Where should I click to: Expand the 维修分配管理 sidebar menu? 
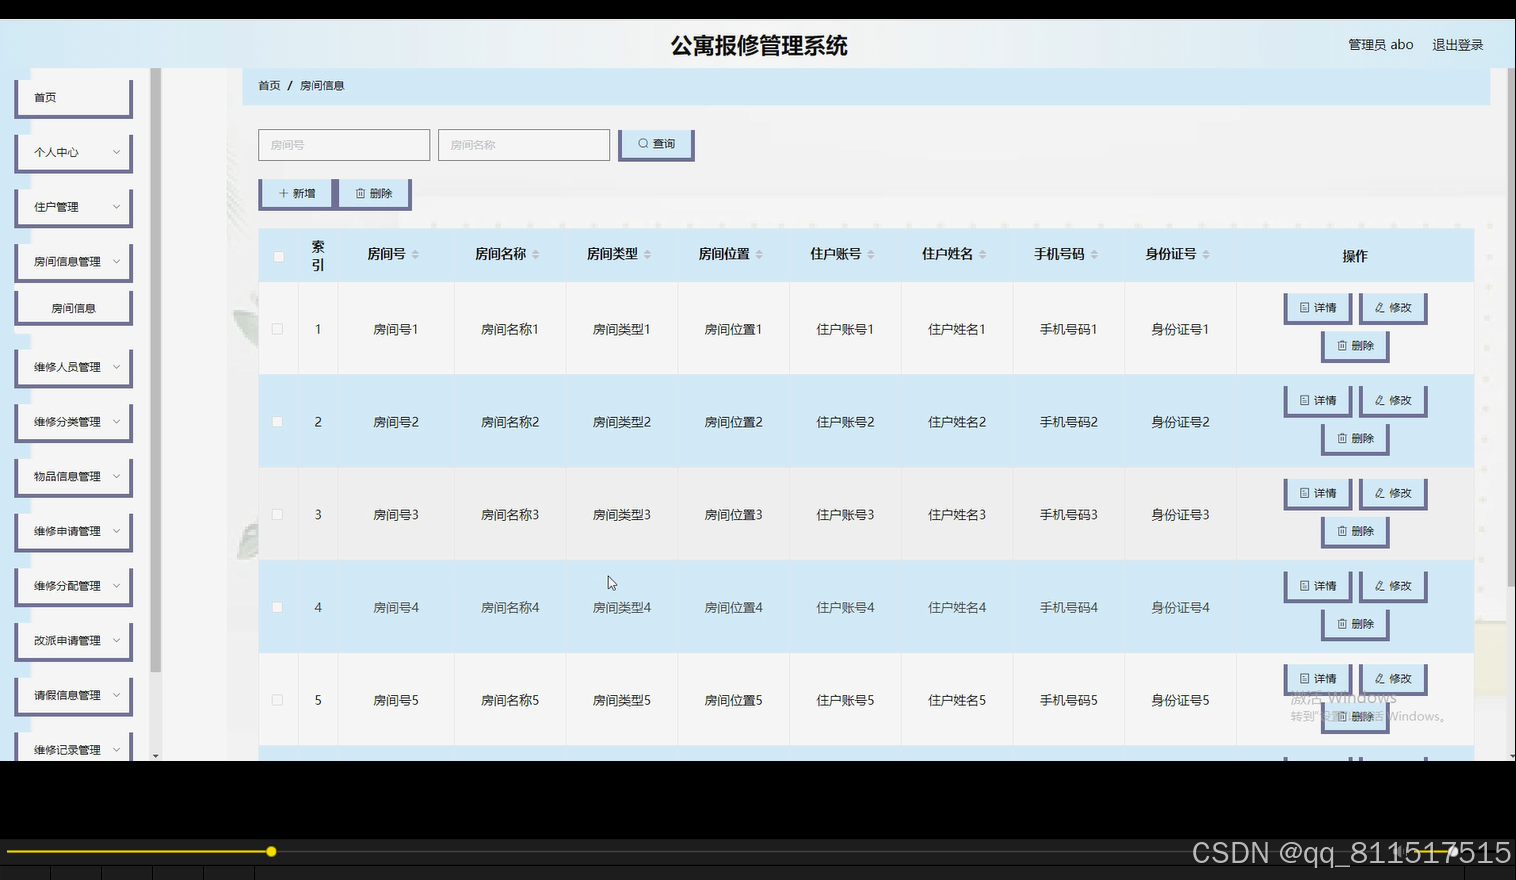(x=73, y=587)
